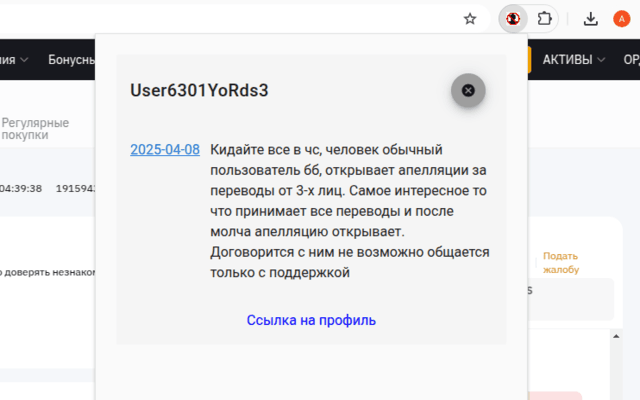Click the scrollbar up arrow
This screenshot has width=640, height=400.
616,336
